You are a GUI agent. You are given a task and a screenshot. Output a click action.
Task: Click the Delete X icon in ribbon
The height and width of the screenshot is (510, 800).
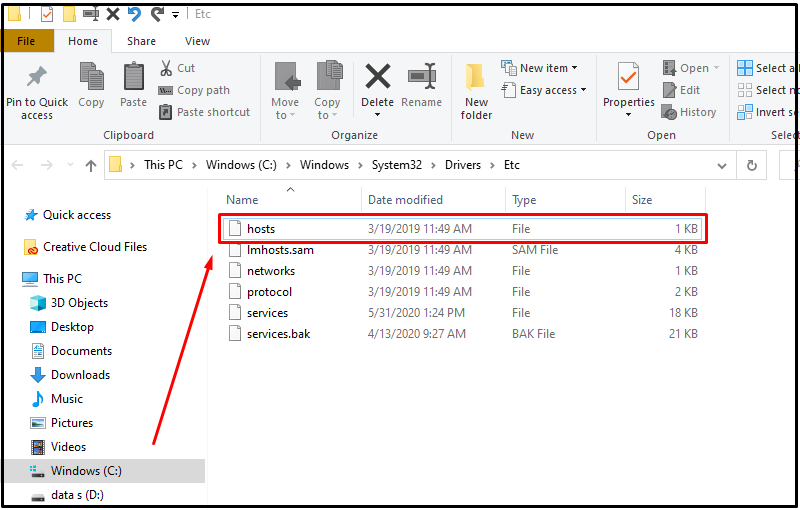pos(378,76)
